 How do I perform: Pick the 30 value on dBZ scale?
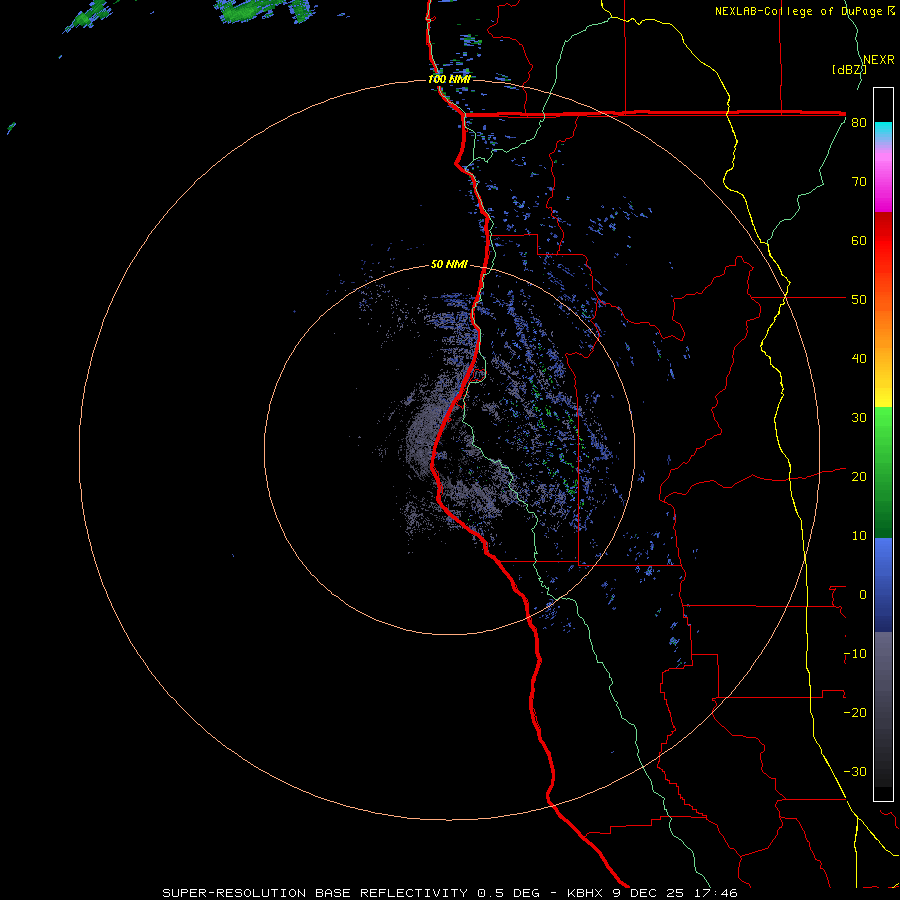coord(859,418)
